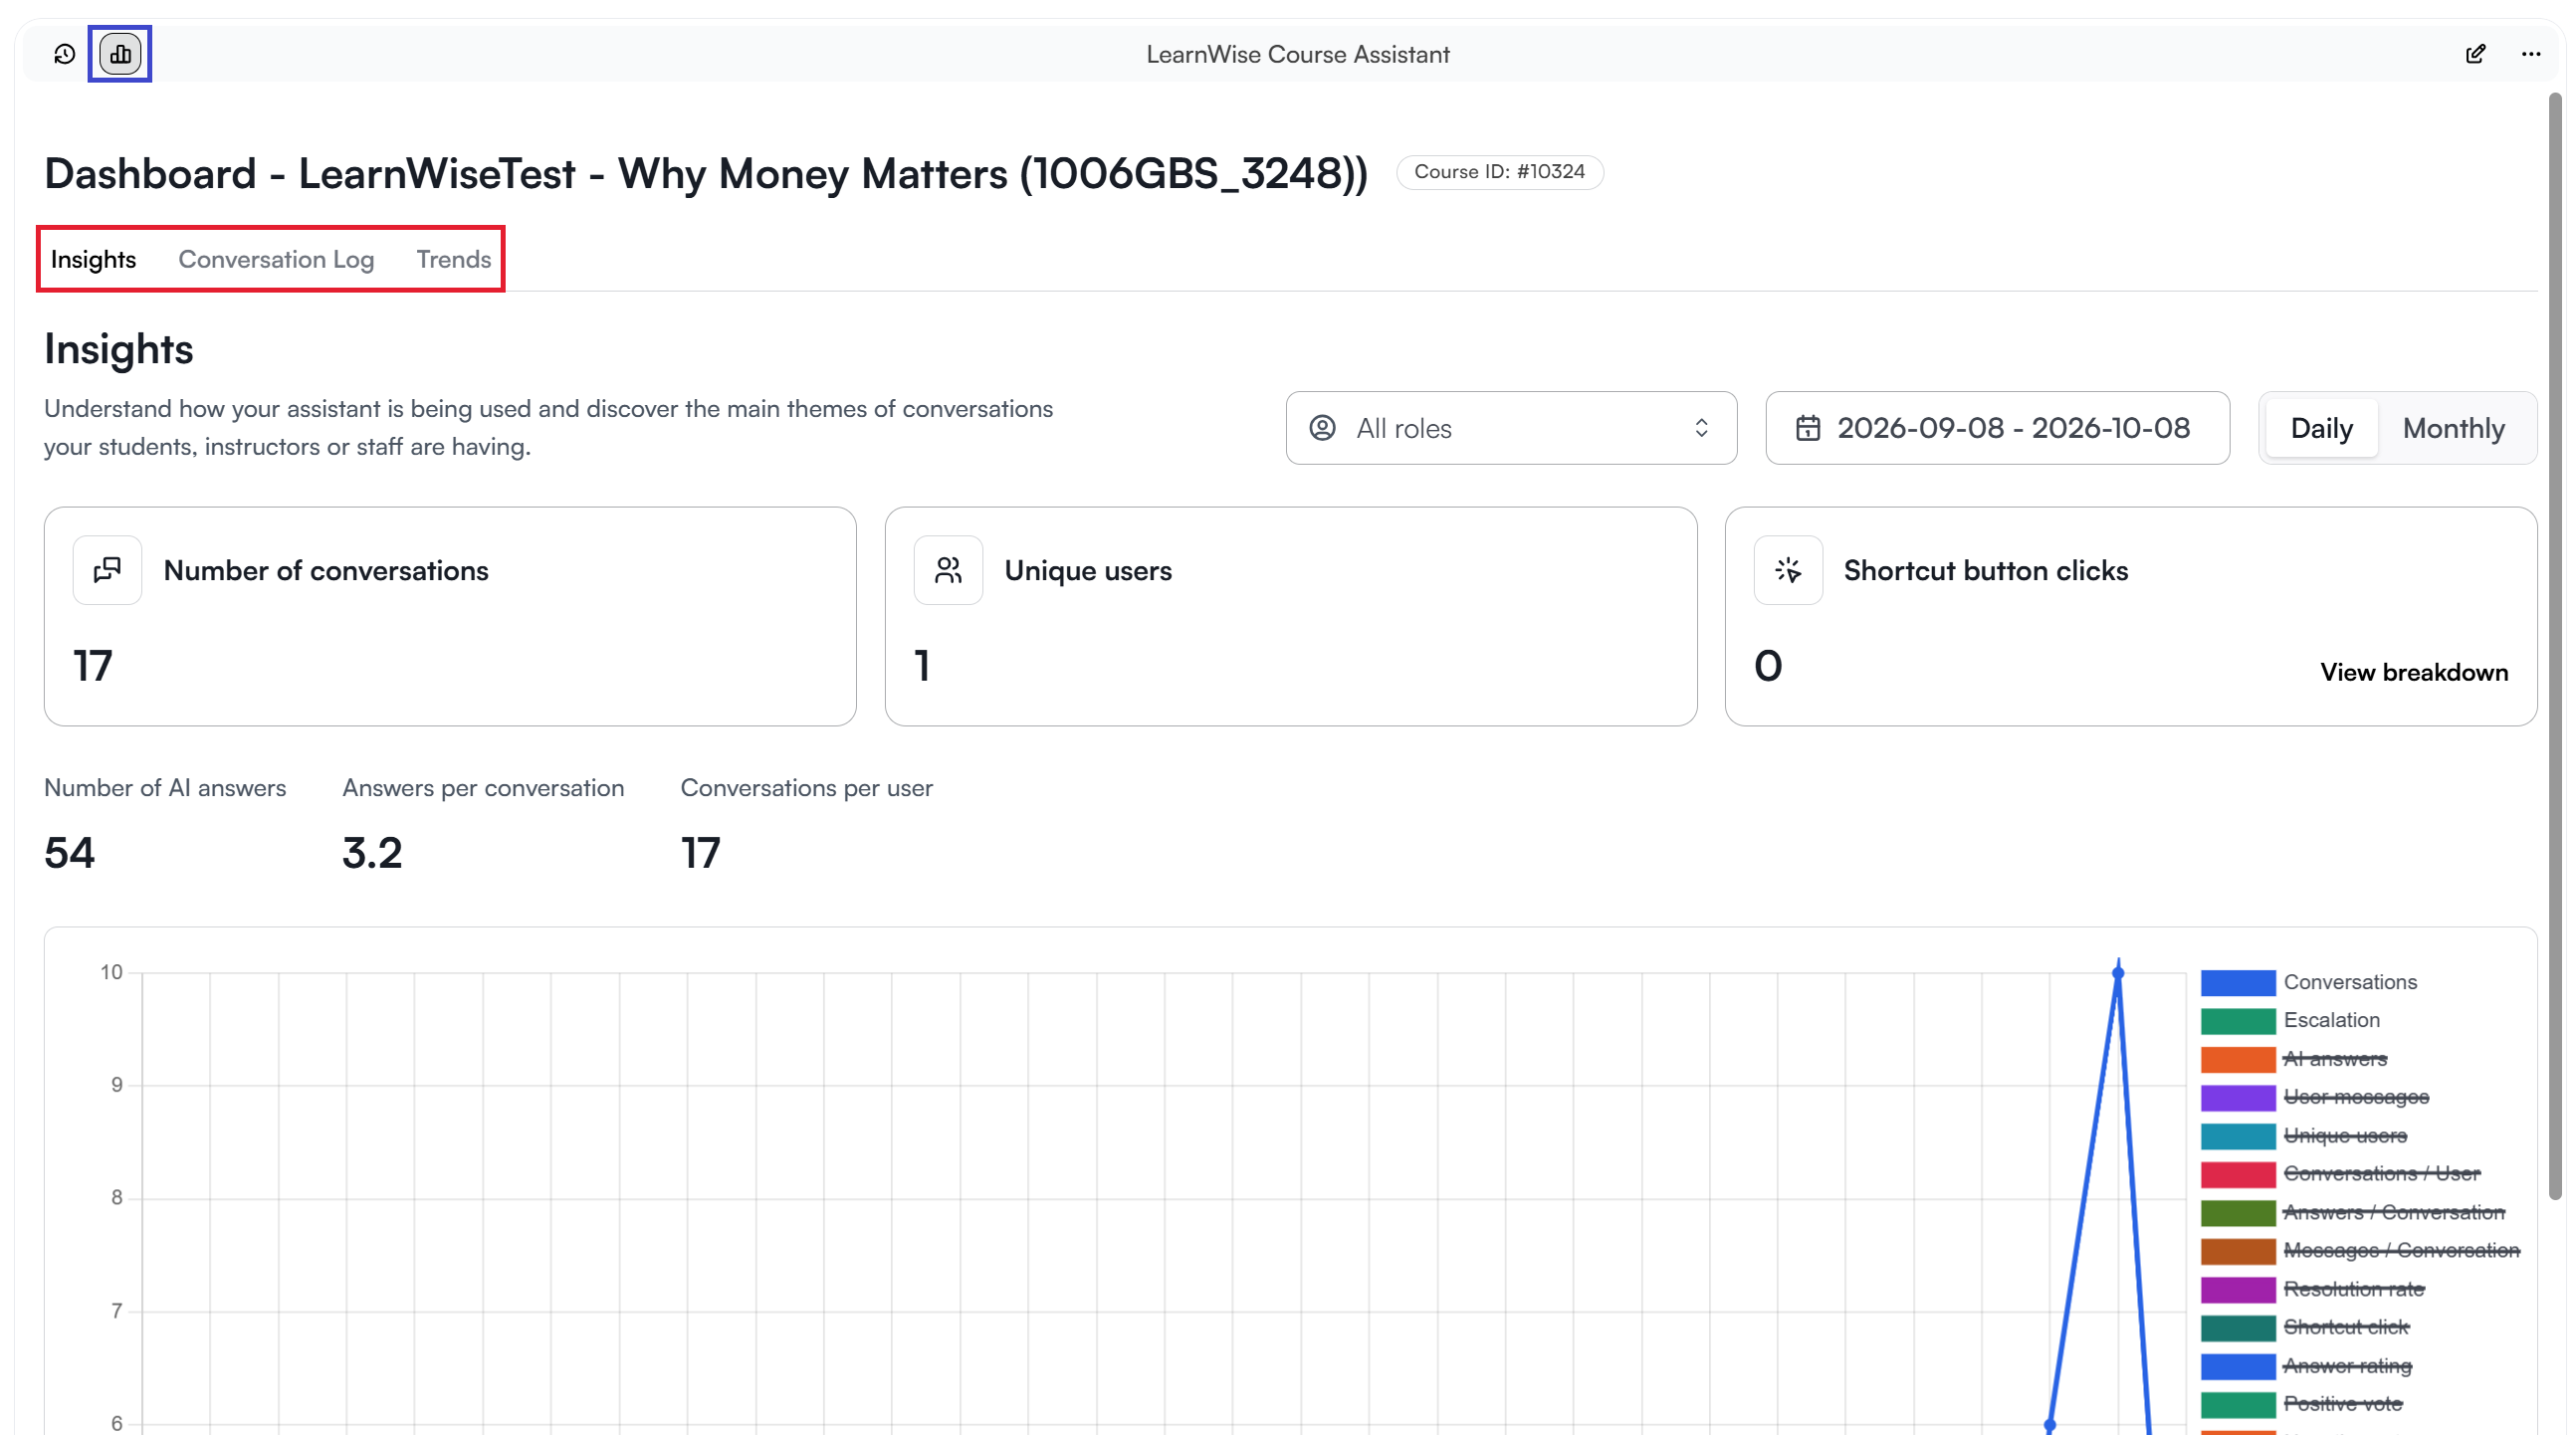Screen dimensions: 2576x1435
Task: Expand roles list via up-down chevron
Action: tap(1701, 428)
